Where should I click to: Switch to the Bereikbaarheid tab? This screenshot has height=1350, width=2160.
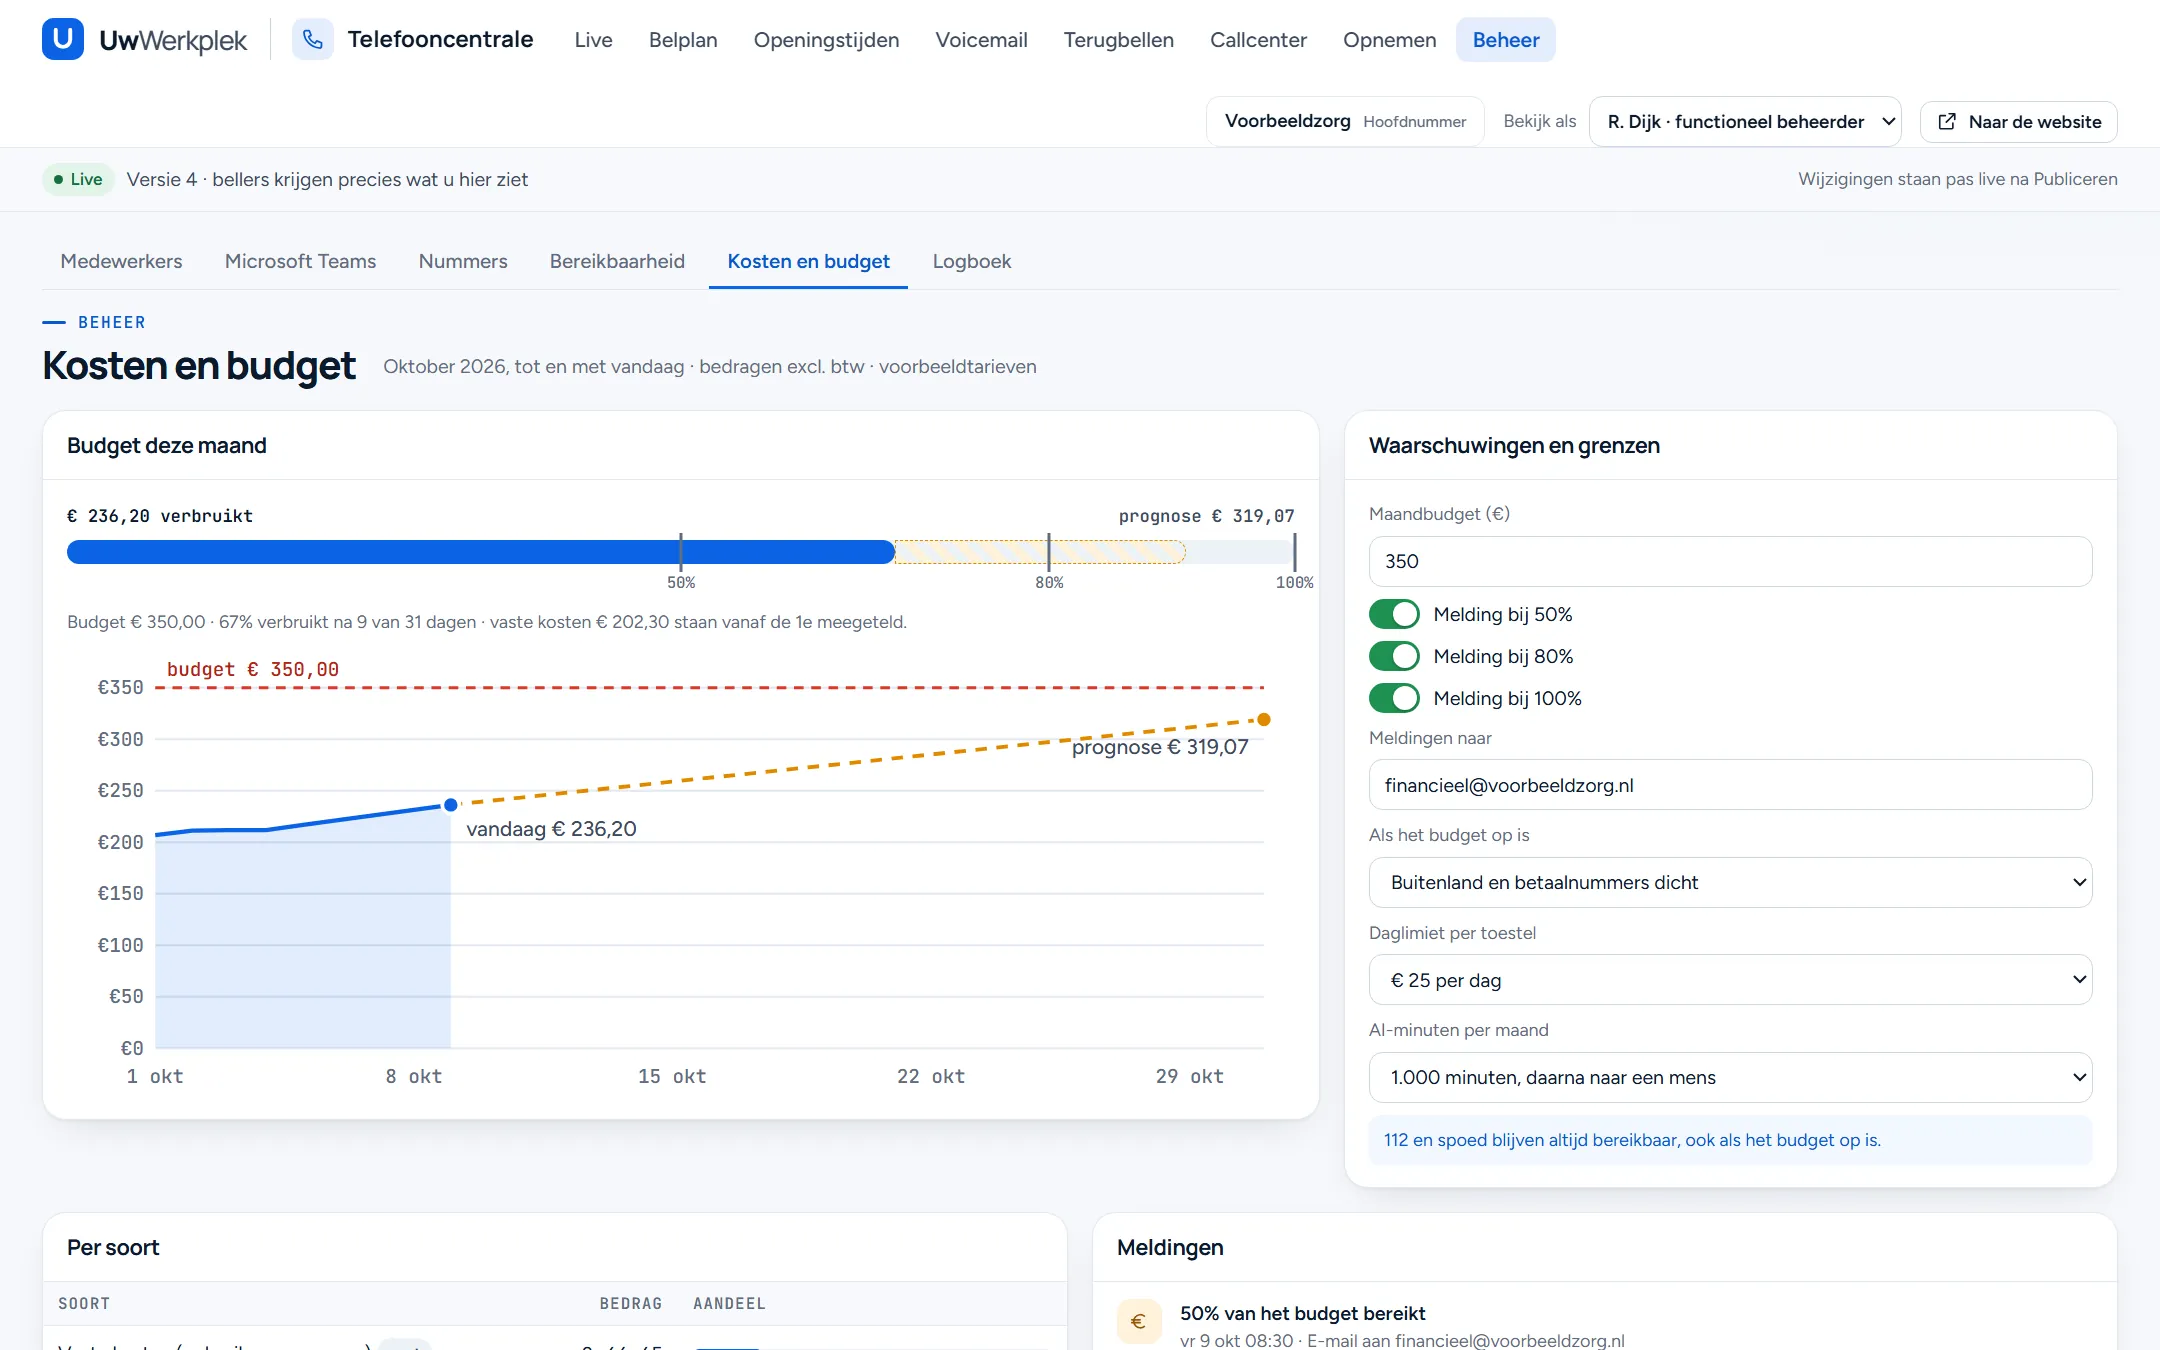tap(617, 261)
